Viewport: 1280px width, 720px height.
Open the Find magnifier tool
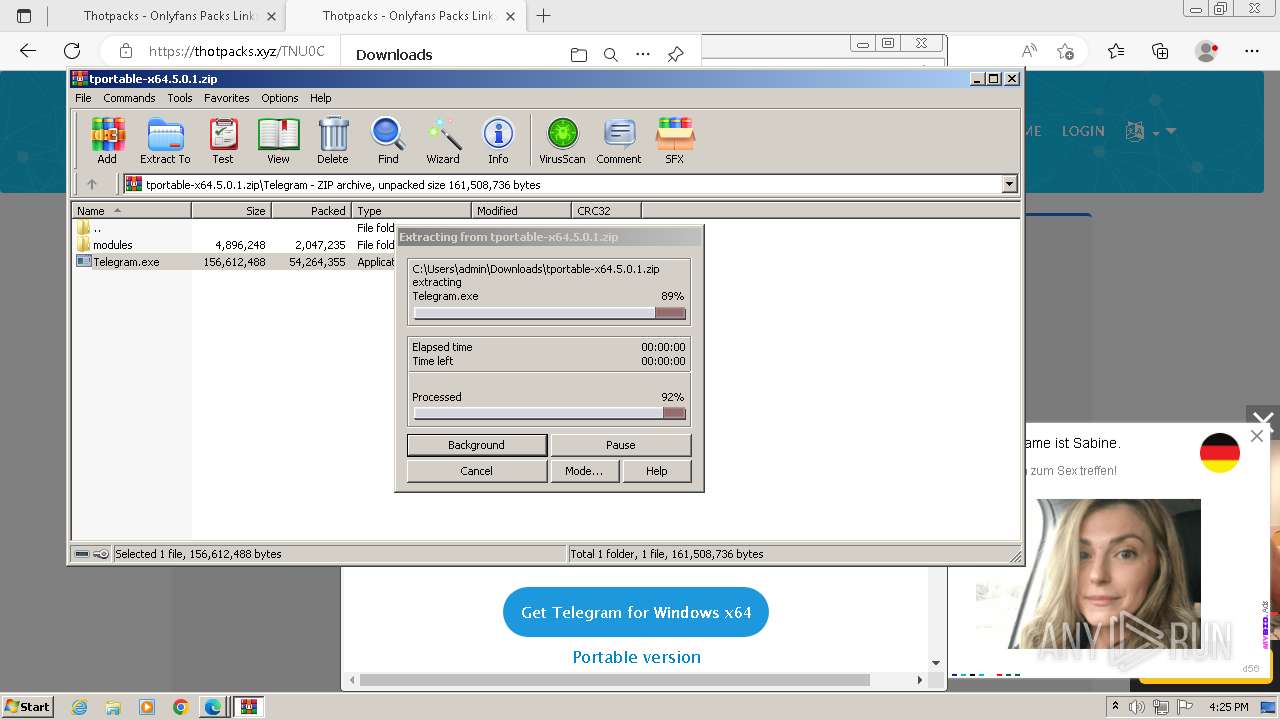[x=388, y=140]
